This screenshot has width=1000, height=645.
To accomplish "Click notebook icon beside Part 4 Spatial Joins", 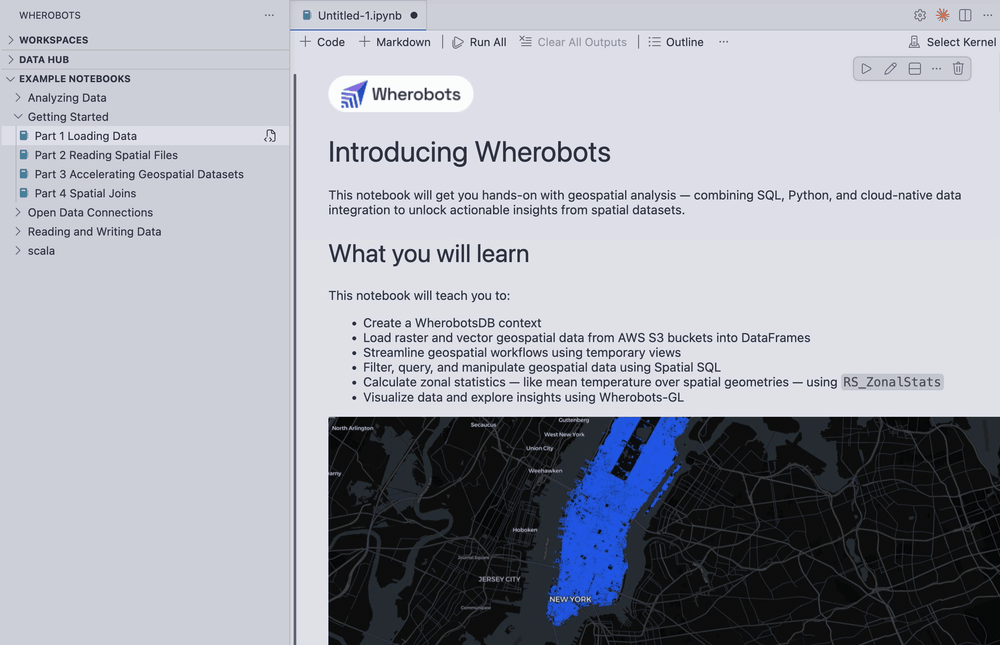I will [x=24, y=193].
